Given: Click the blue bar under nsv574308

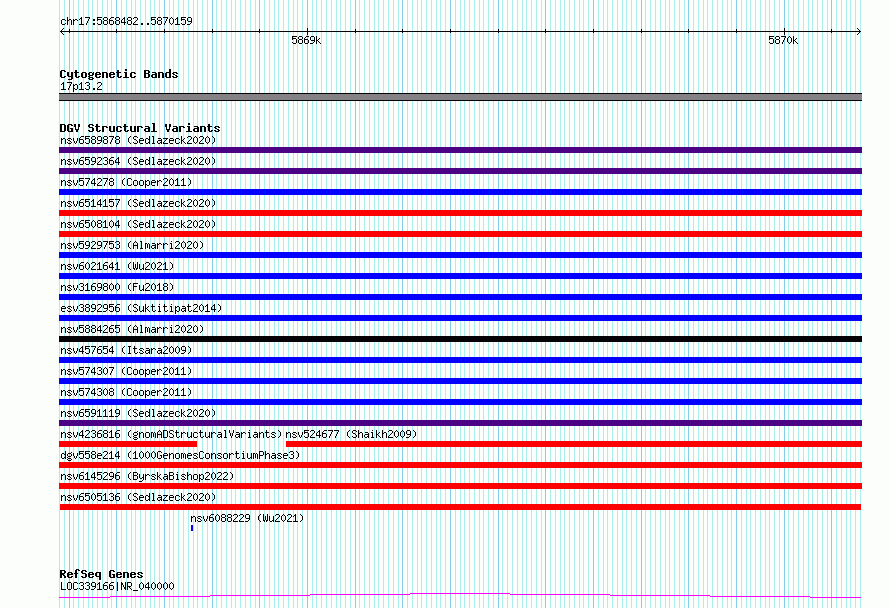Looking at the screenshot, I should pos(460,402).
